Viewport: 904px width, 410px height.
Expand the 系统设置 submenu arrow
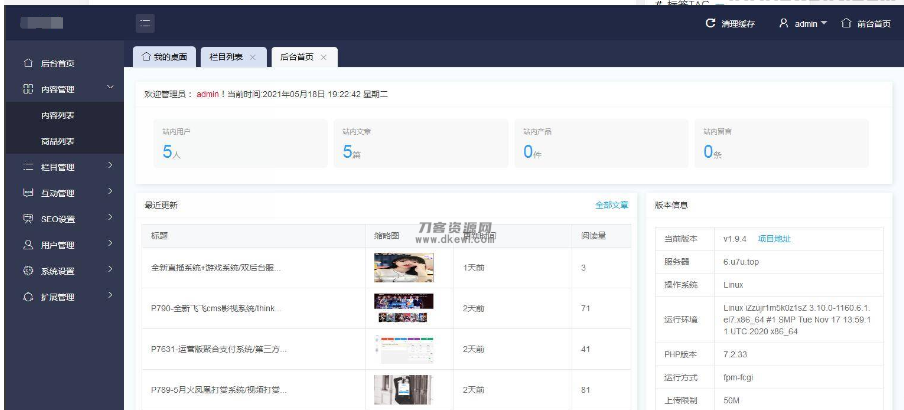110,269
